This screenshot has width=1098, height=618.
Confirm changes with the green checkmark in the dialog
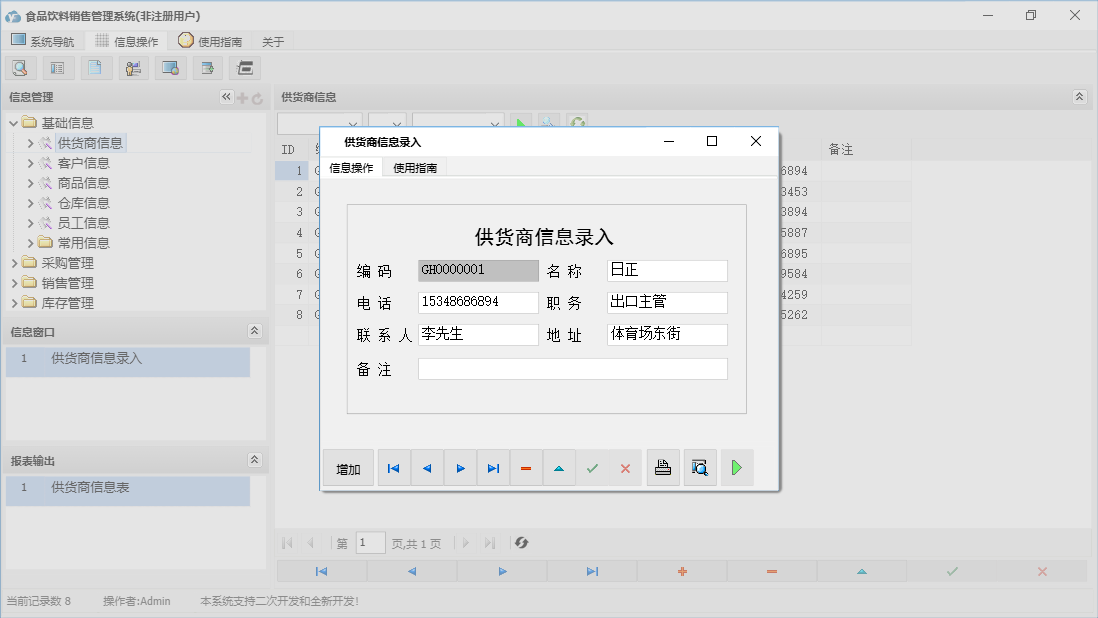[592, 467]
